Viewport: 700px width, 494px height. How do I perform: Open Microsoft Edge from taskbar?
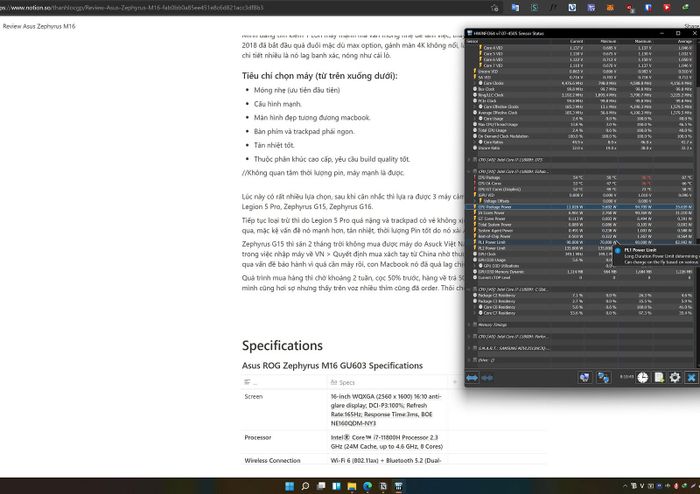367,486
